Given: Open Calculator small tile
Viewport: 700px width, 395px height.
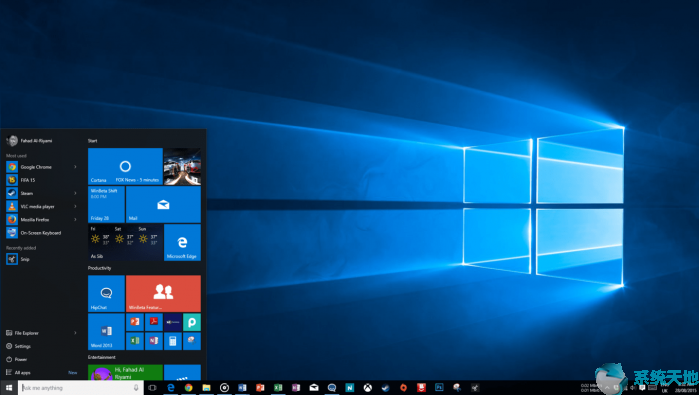Looking at the screenshot, I should pyautogui.click(x=173, y=341).
